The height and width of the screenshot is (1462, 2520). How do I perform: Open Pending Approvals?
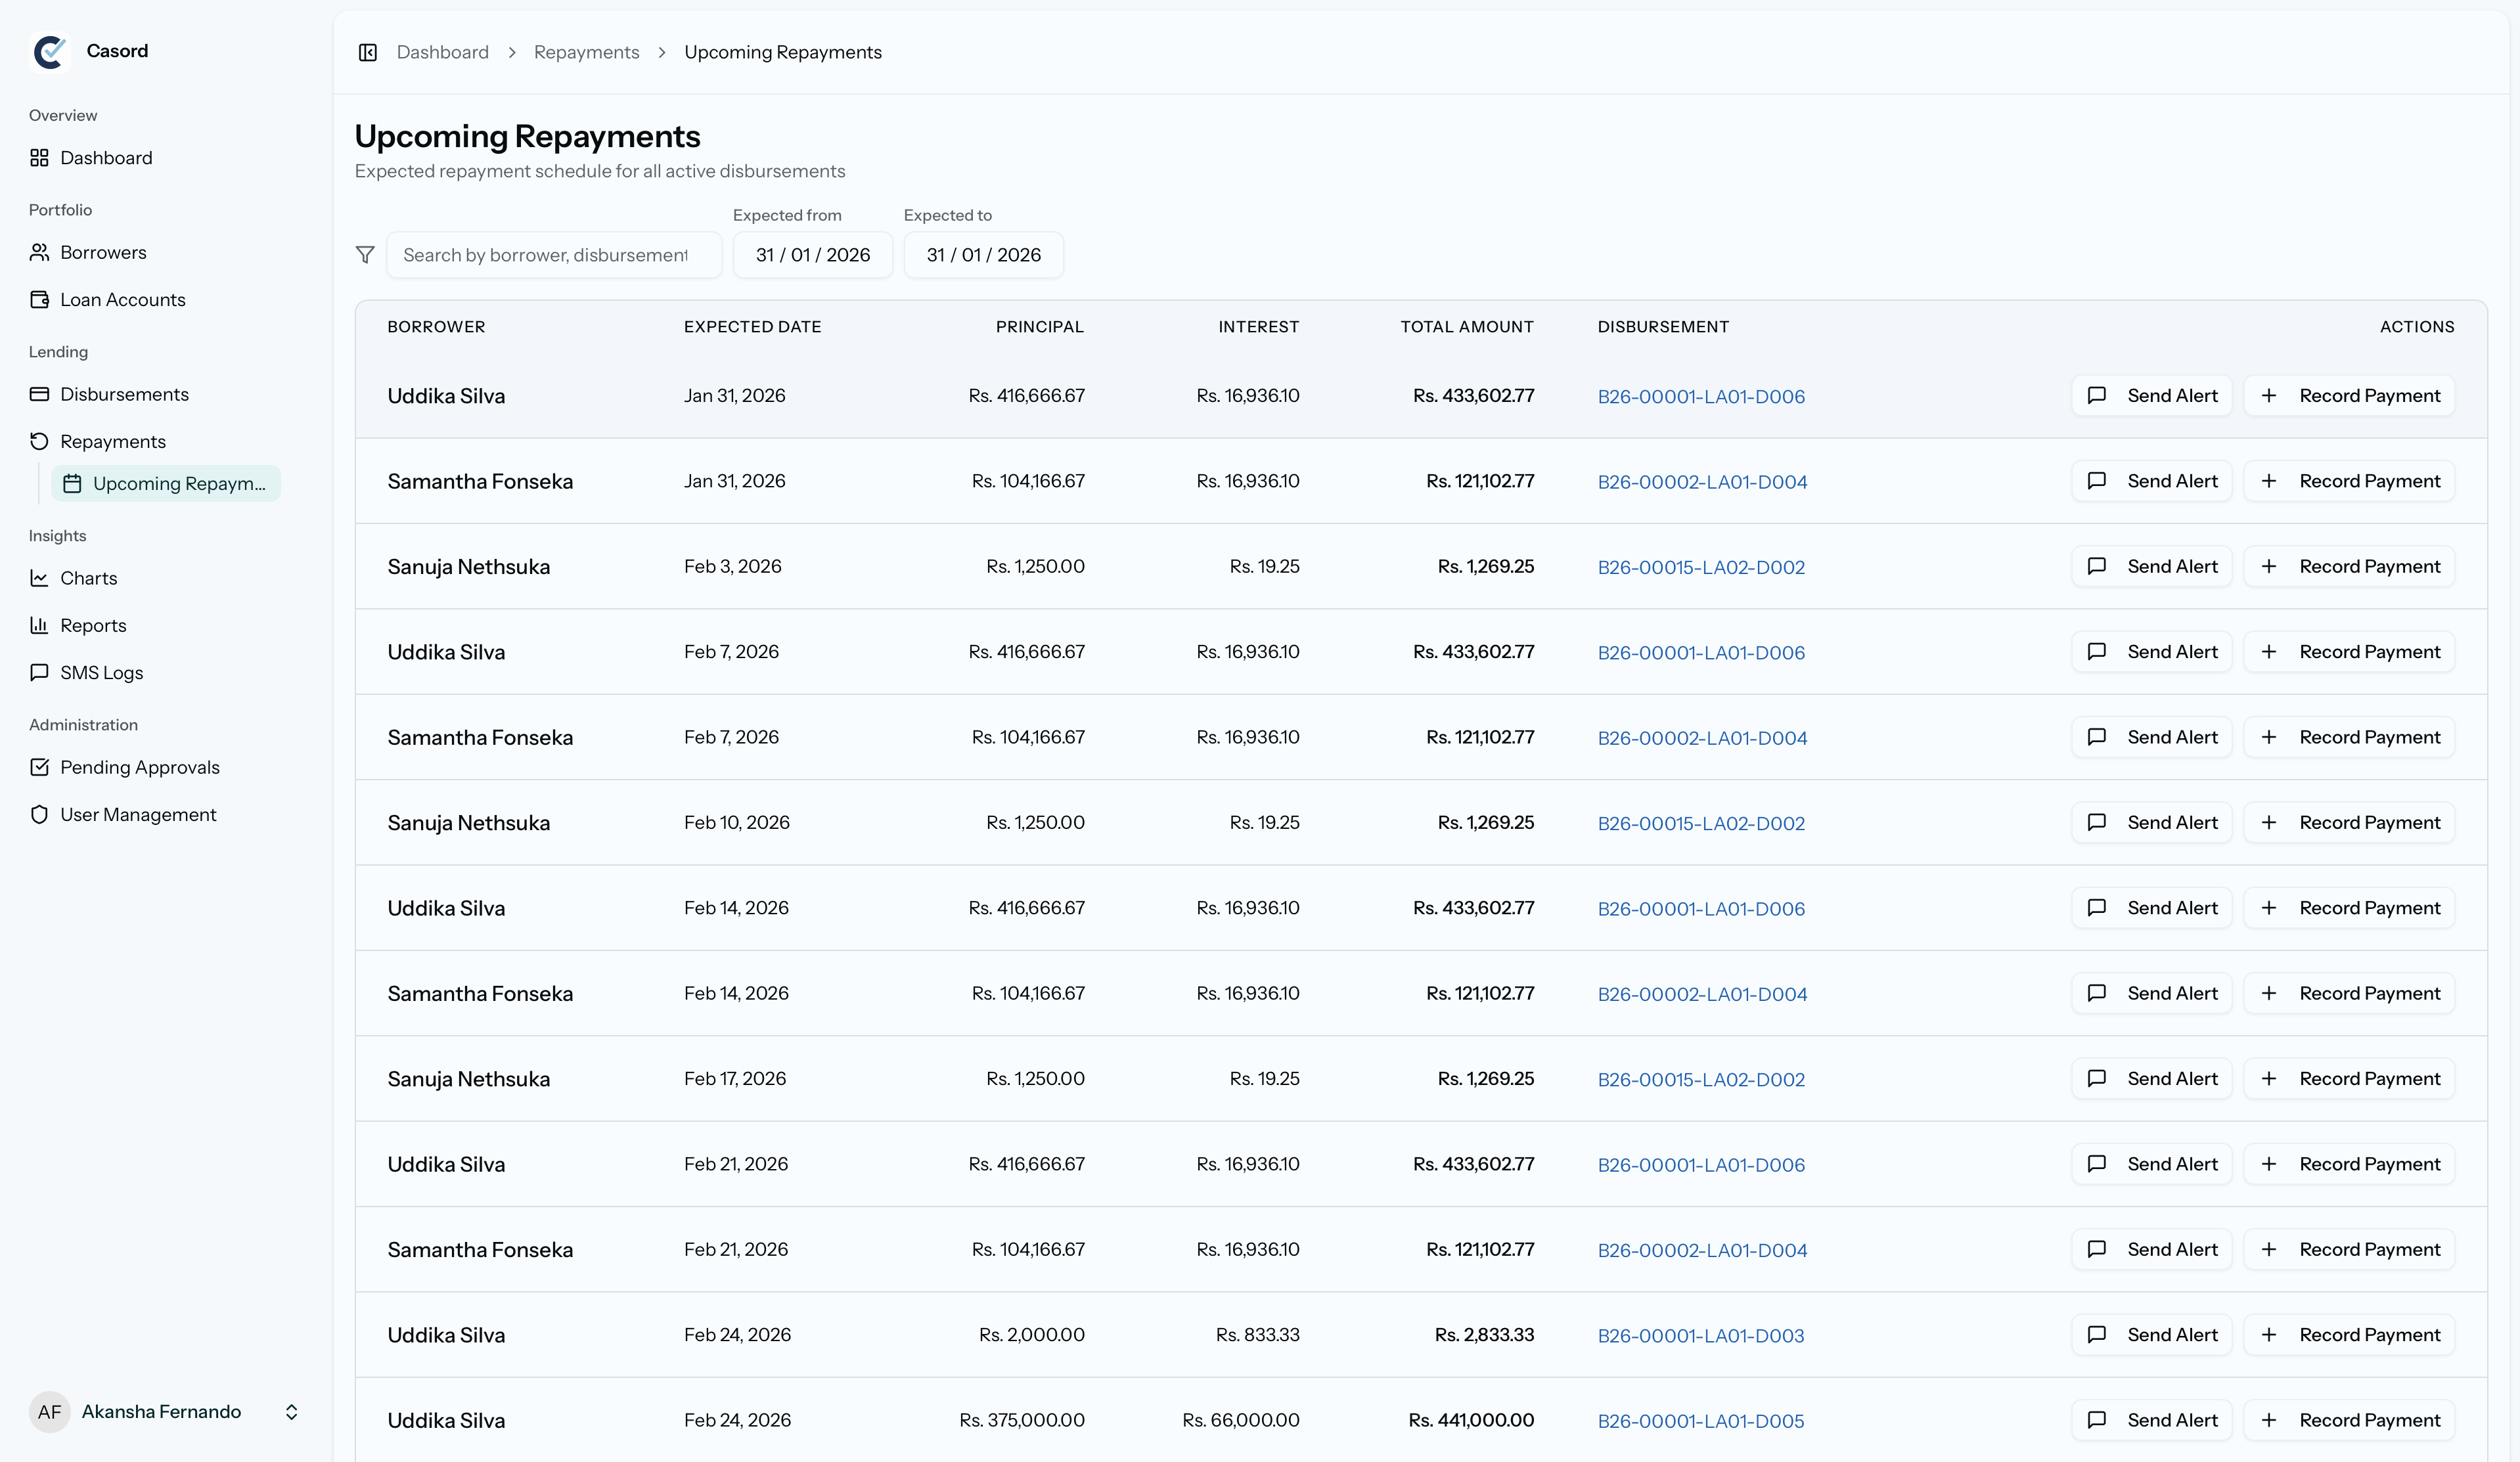coord(139,767)
